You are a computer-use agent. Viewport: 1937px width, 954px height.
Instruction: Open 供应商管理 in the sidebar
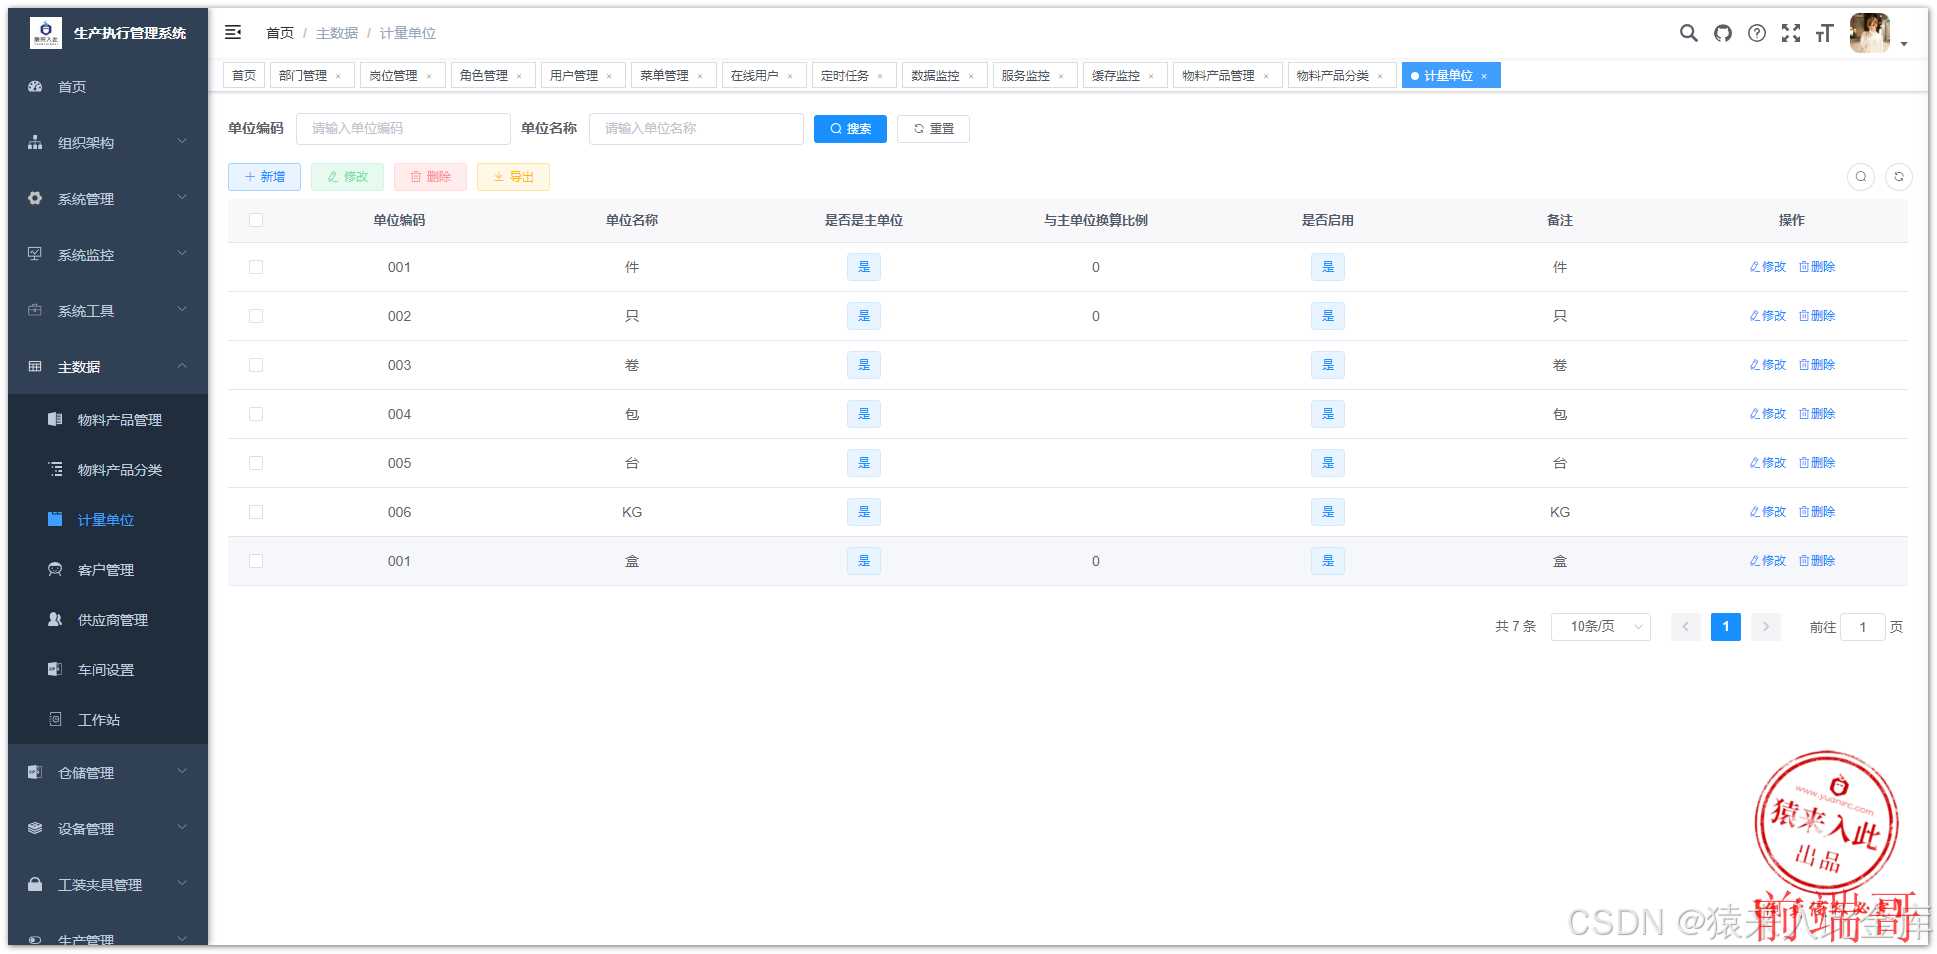pyautogui.click(x=108, y=620)
